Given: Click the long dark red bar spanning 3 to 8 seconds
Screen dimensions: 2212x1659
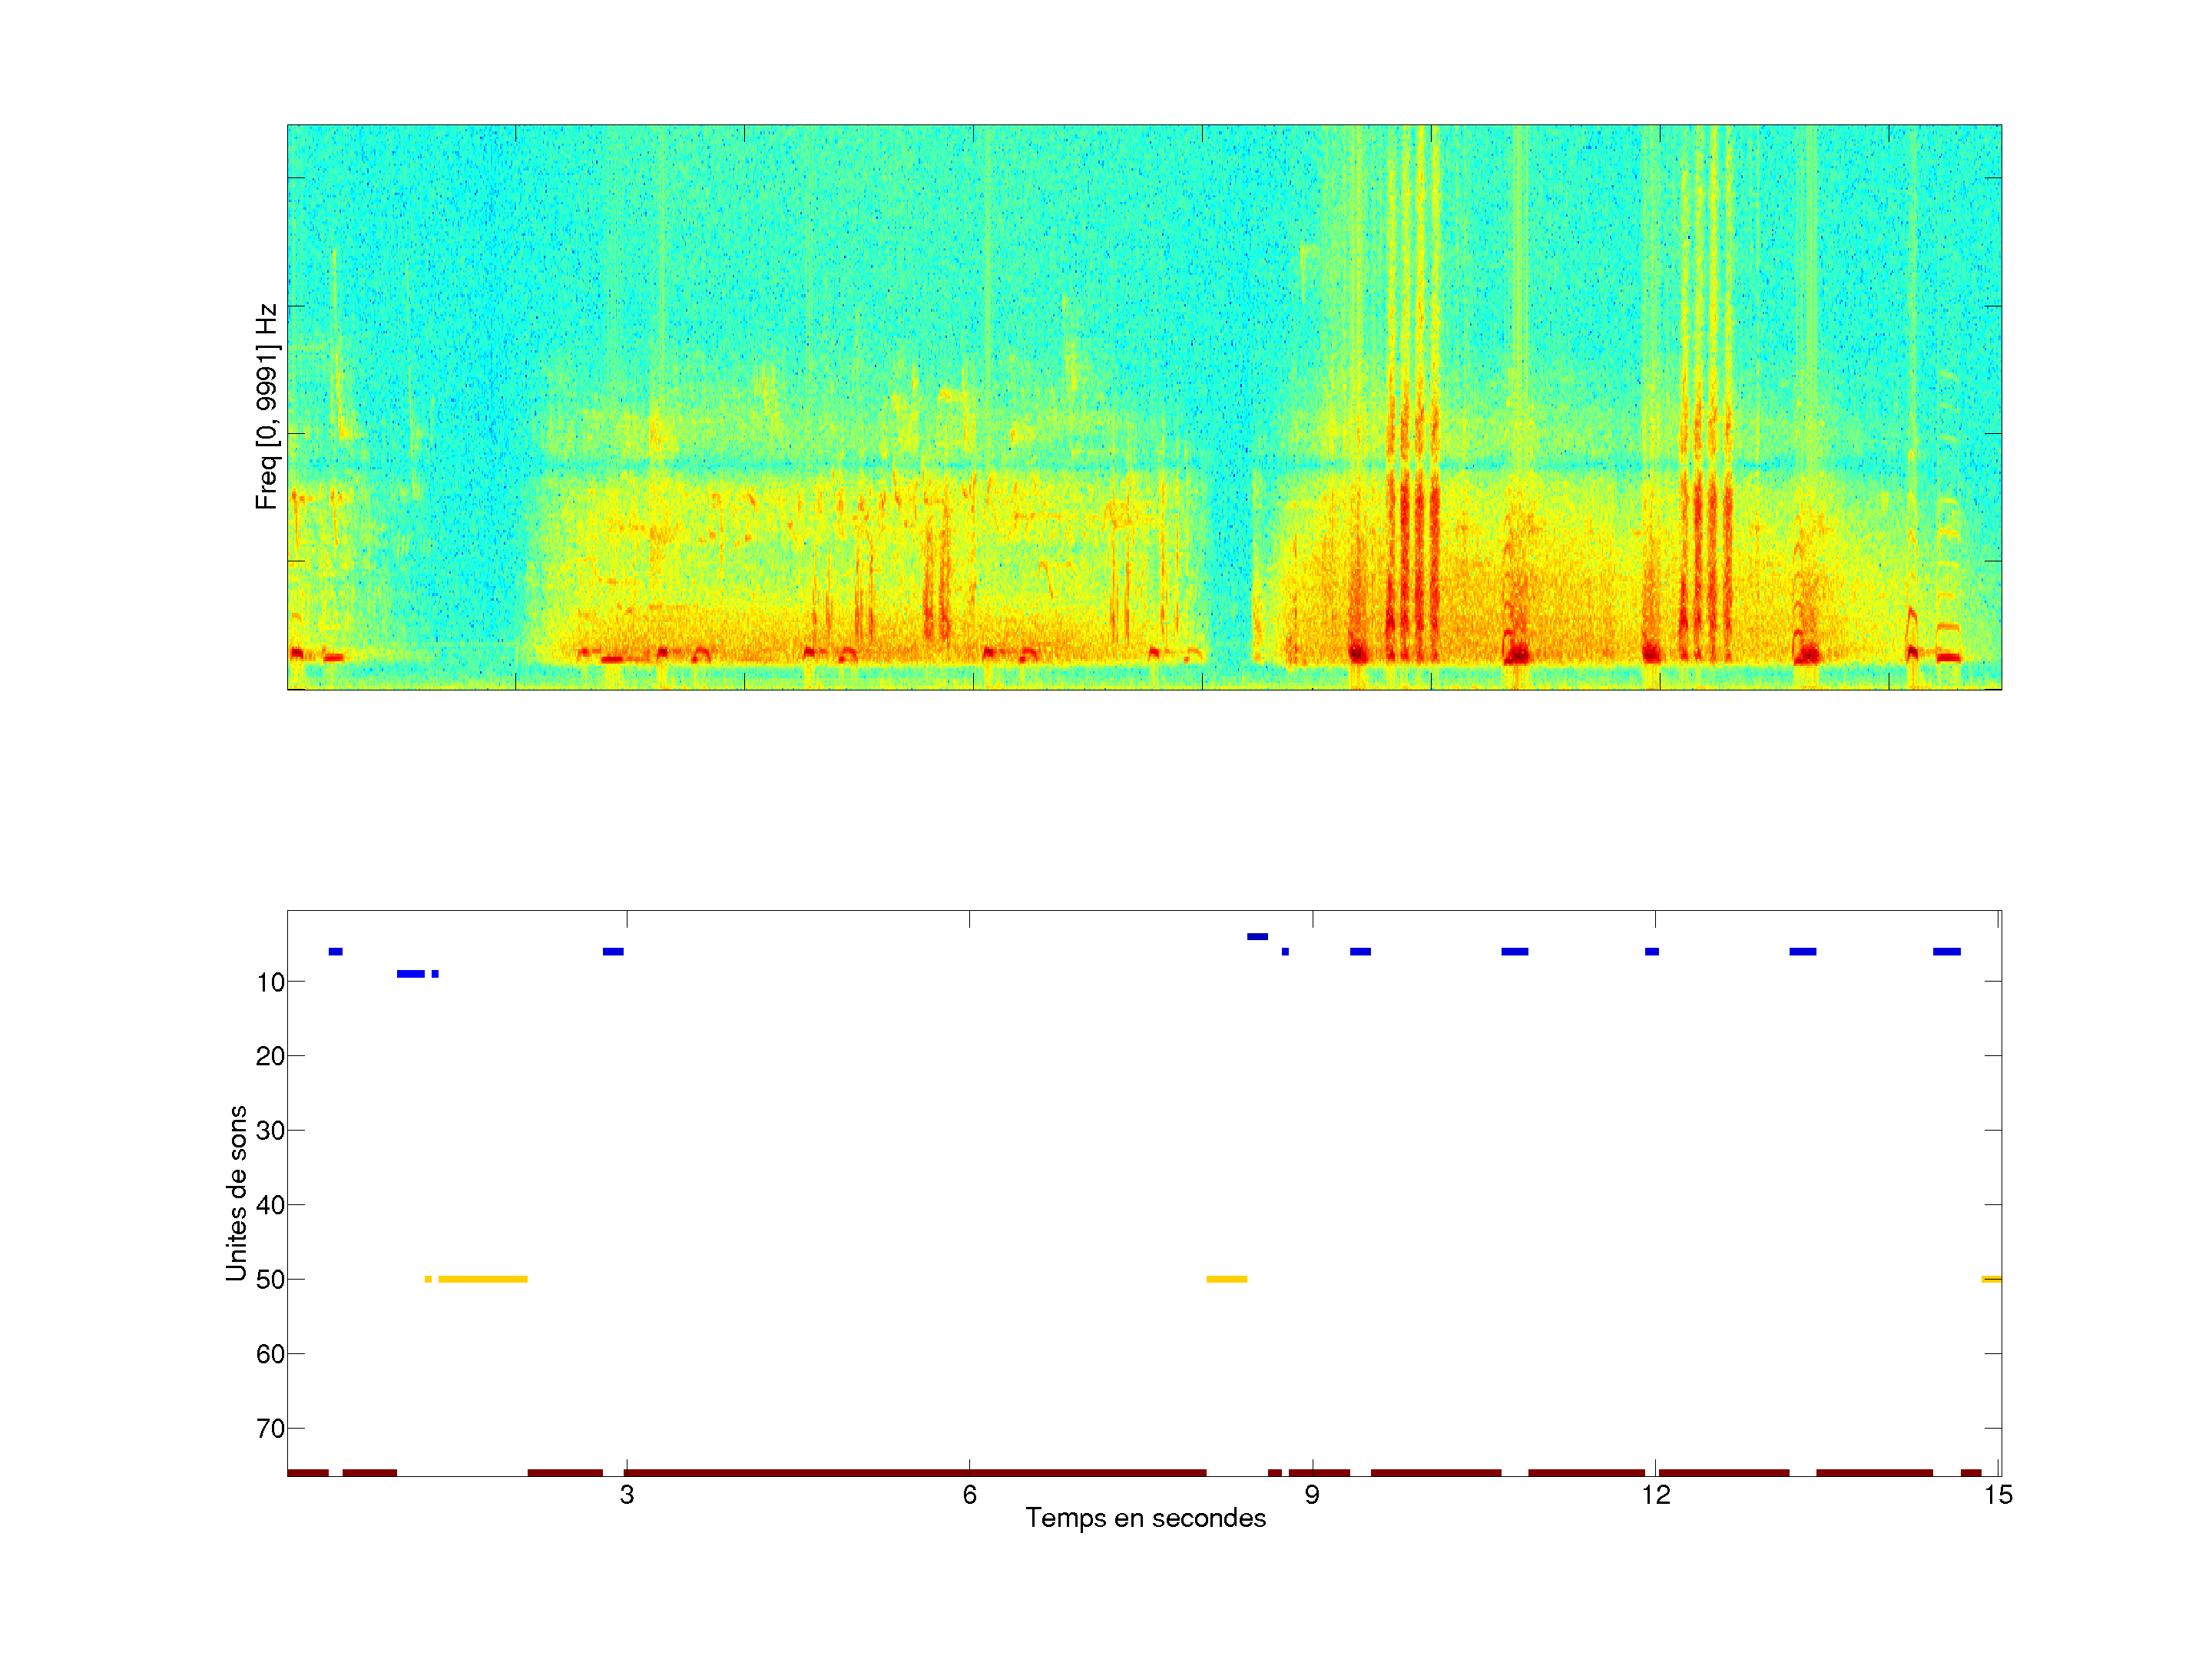Looking at the screenshot, I should pyautogui.click(x=914, y=1472).
